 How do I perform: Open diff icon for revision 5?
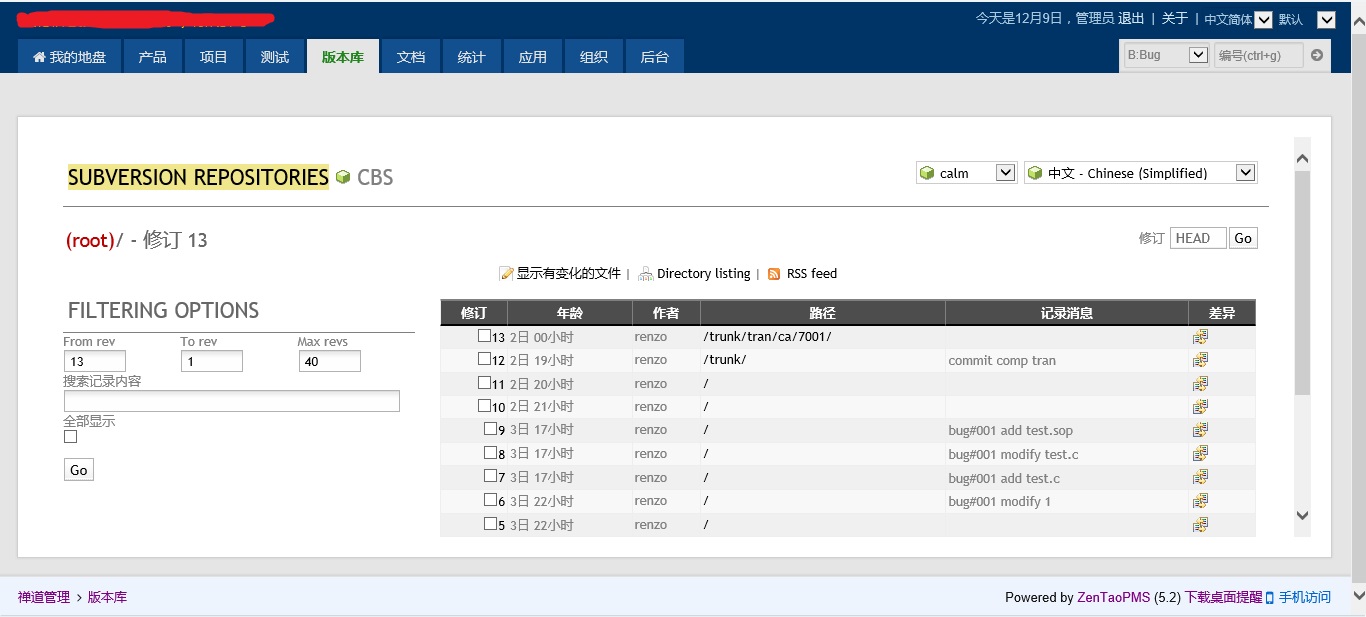click(1200, 524)
